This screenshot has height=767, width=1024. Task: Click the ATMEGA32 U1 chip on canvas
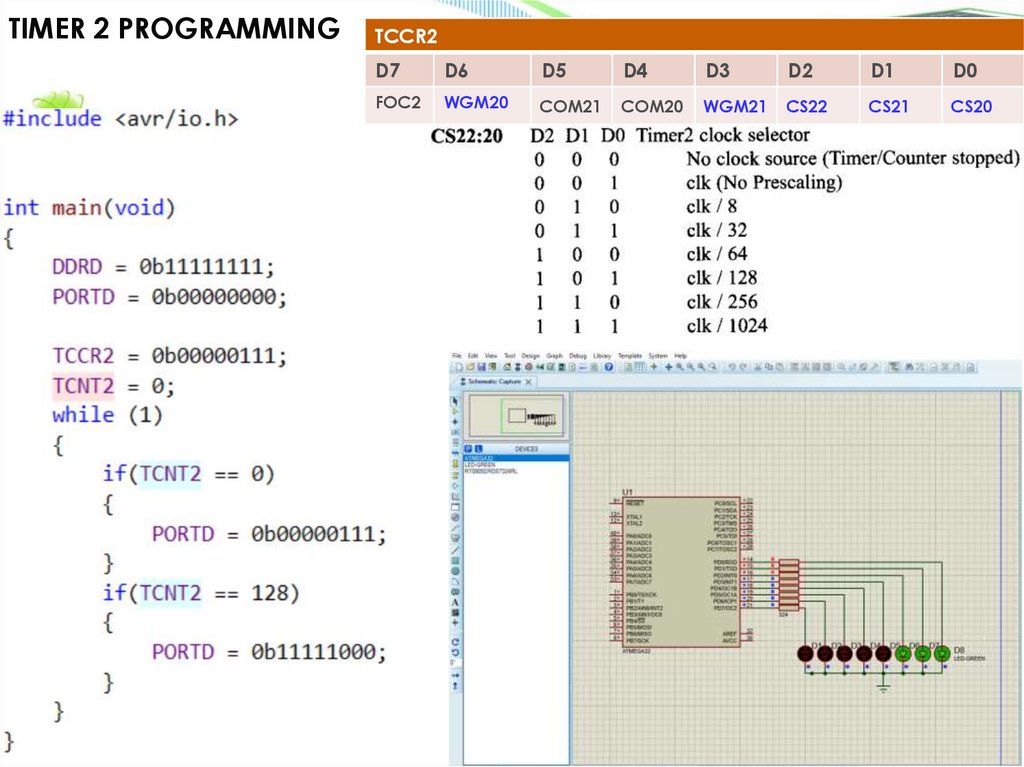coord(682,571)
